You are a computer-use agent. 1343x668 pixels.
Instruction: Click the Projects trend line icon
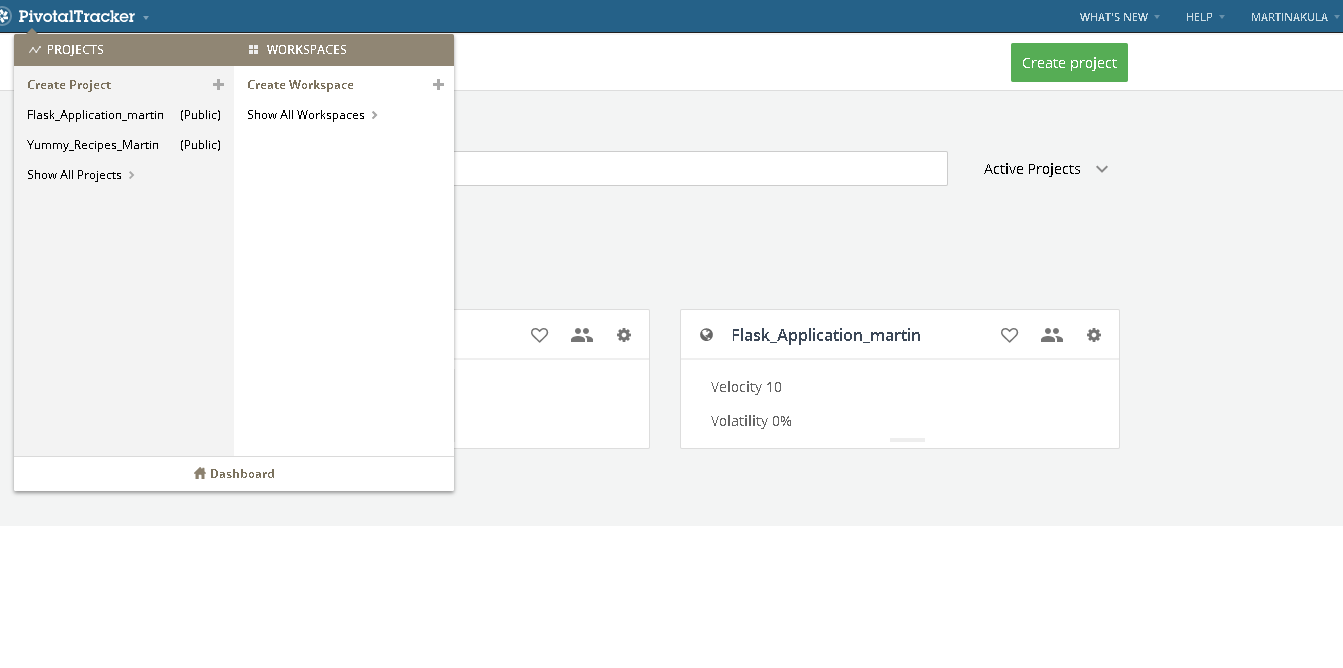point(34,49)
